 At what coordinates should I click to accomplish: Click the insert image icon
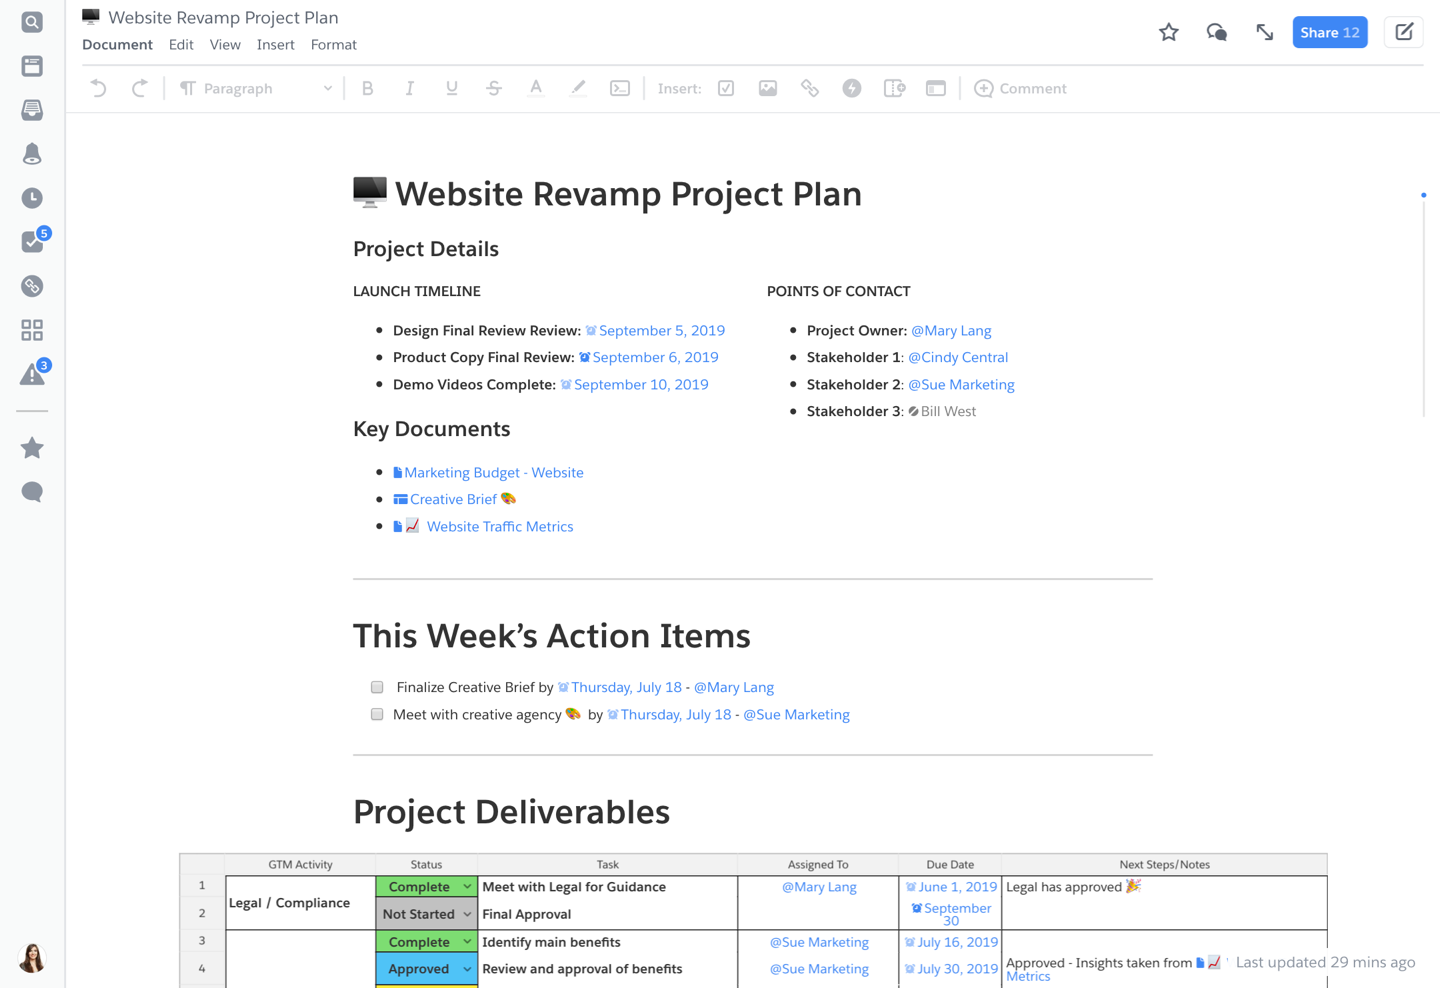[x=768, y=88]
